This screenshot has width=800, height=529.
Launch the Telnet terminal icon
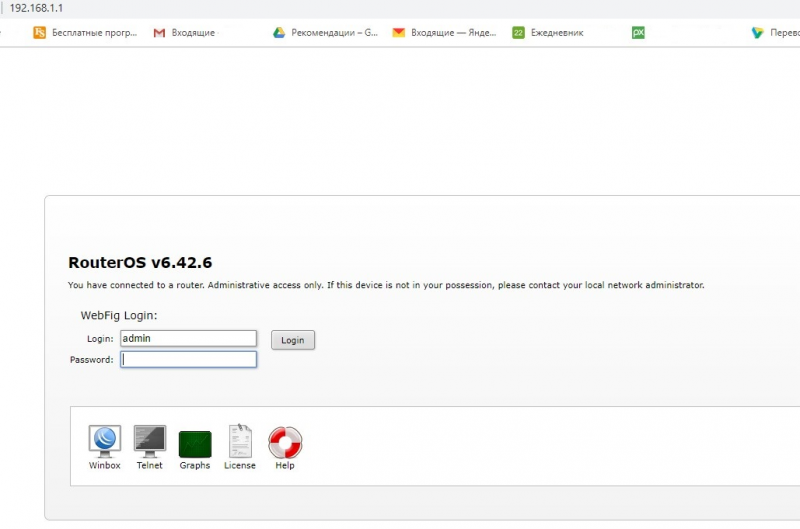[x=149, y=441]
